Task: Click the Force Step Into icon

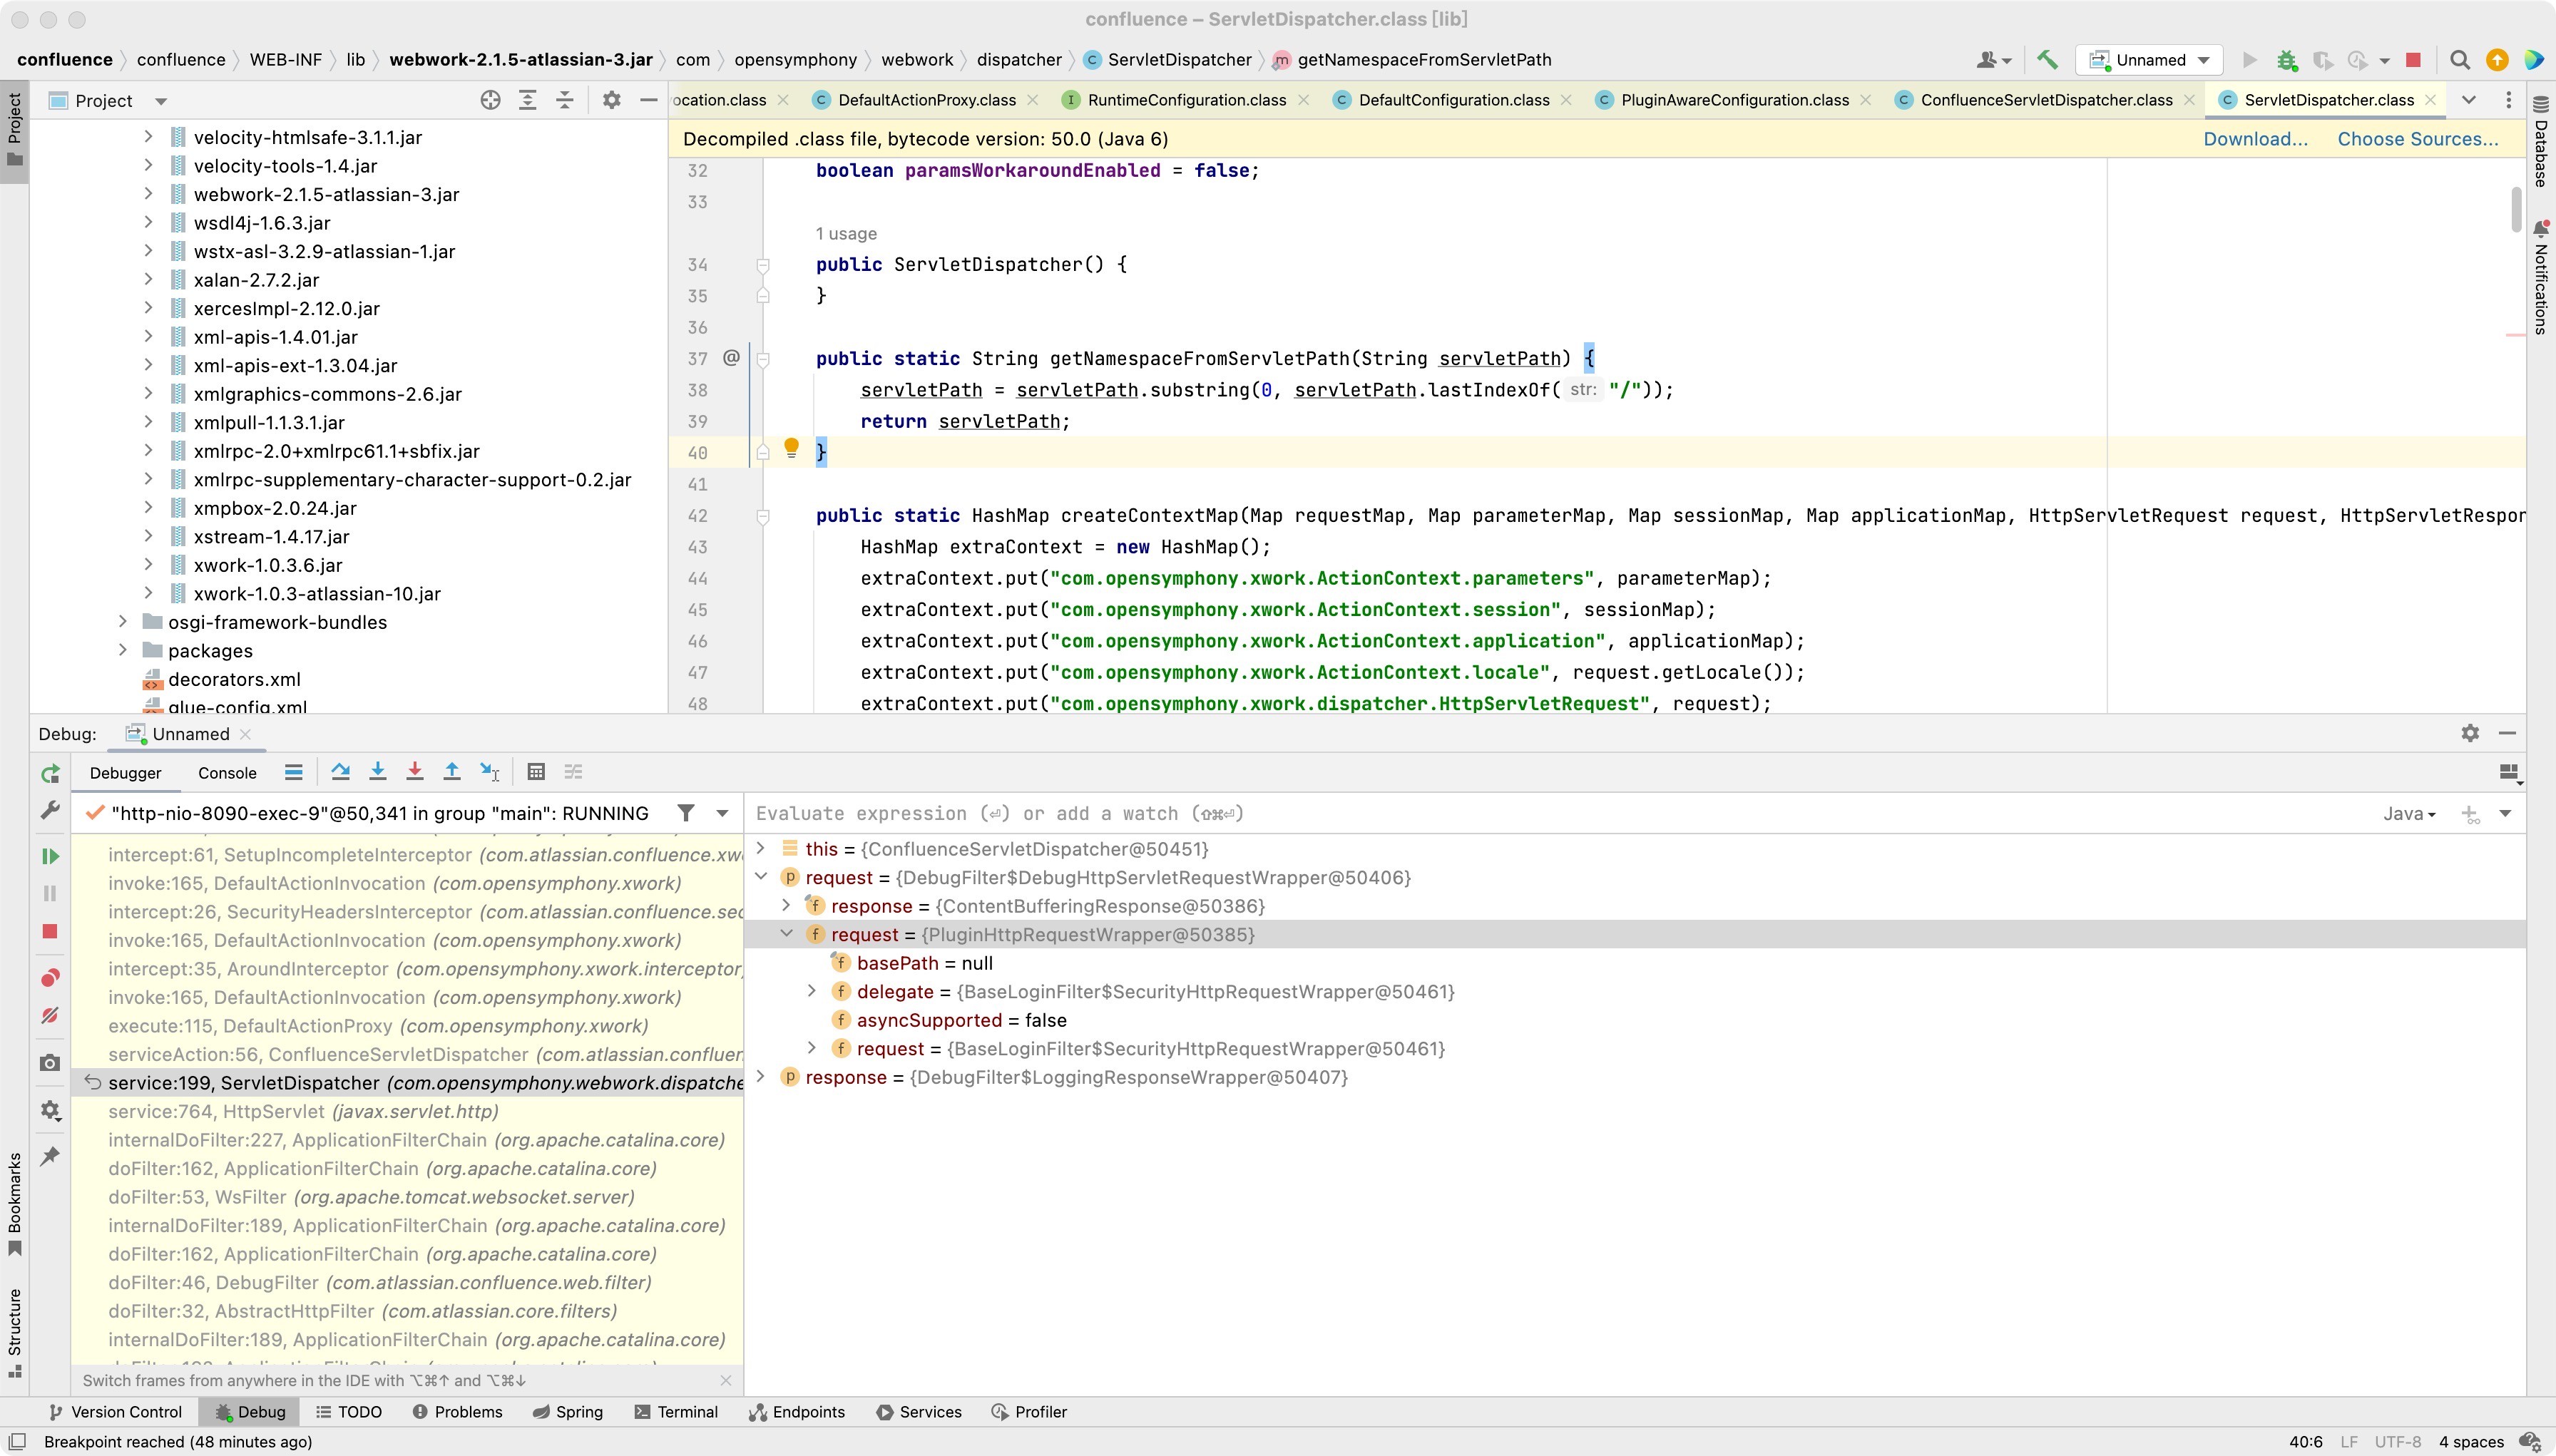Action: click(x=414, y=771)
